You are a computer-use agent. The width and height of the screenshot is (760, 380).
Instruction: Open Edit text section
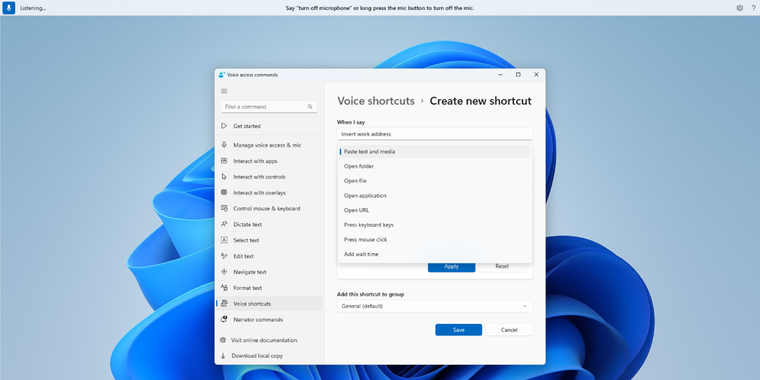269,256
